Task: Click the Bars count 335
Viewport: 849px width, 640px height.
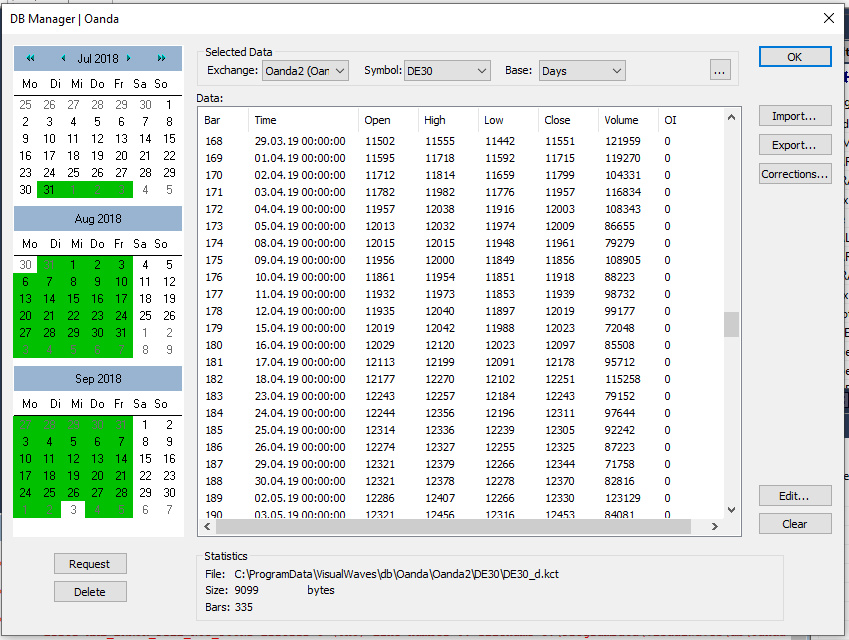Action: click(x=244, y=607)
